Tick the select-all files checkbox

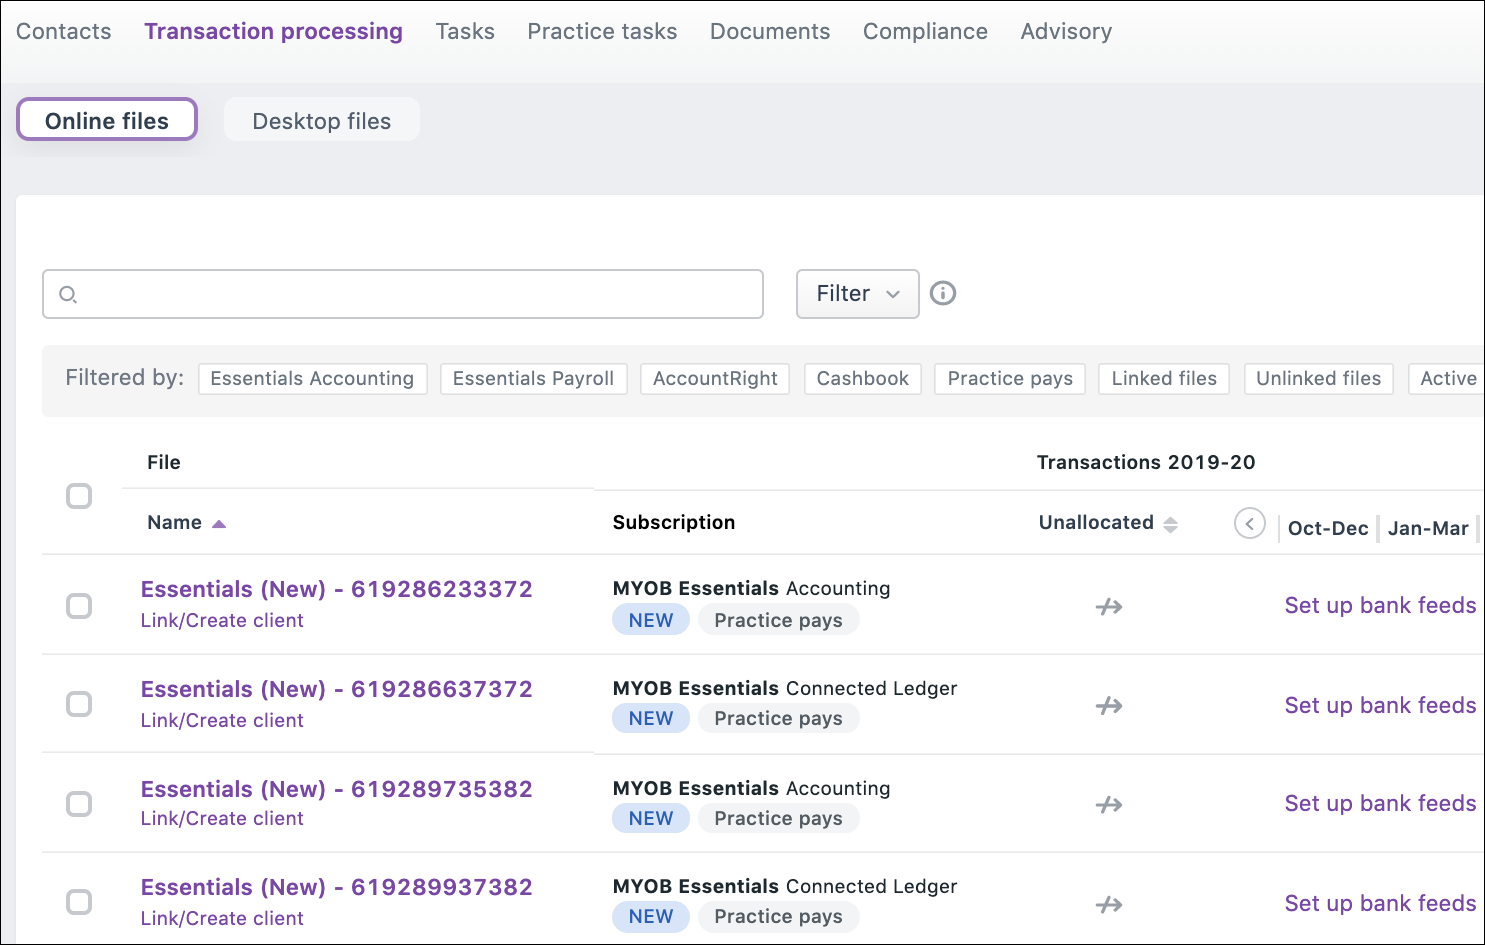(79, 496)
